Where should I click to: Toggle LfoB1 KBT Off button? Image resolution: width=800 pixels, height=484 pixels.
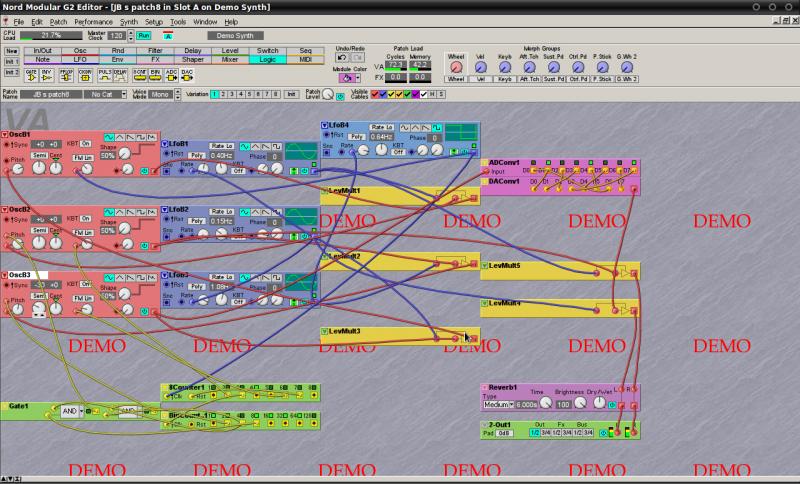[x=238, y=171]
